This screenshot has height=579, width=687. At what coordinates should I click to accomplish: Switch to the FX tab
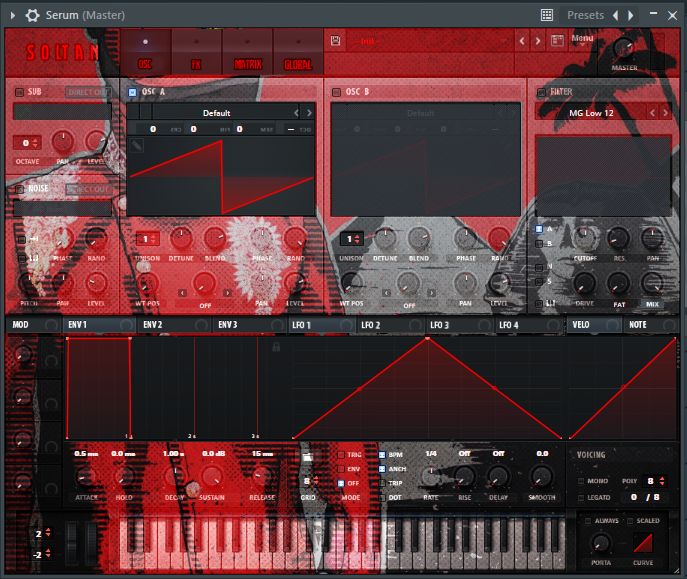196,53
